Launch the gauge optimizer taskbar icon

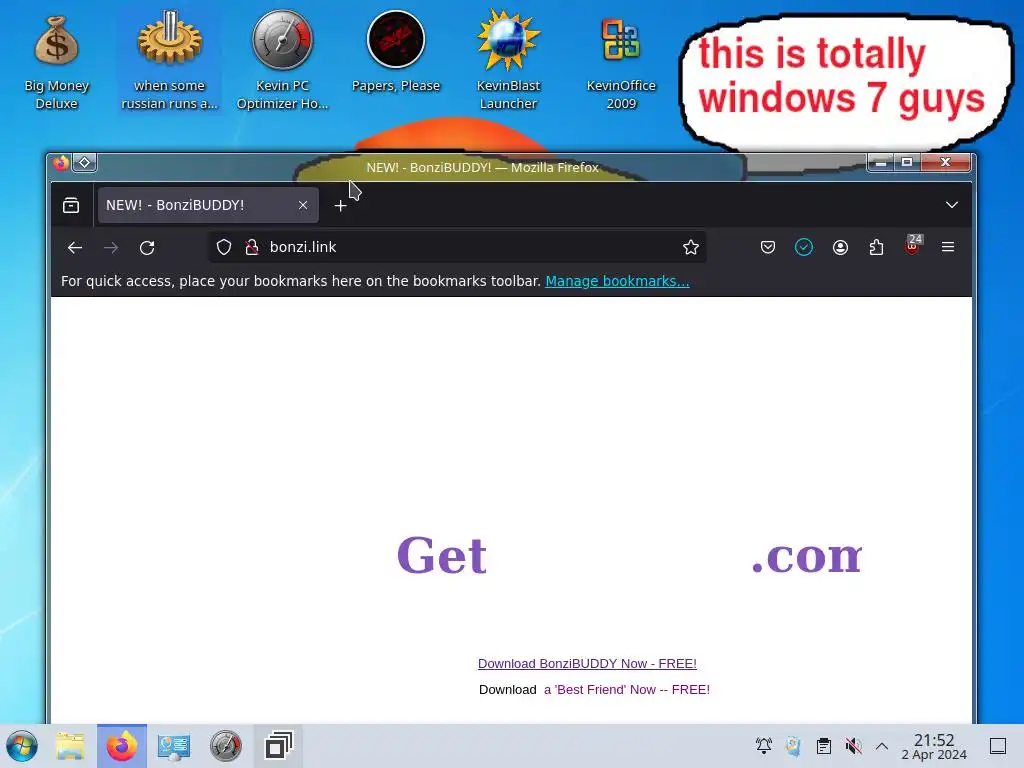(x=225, y=746)
